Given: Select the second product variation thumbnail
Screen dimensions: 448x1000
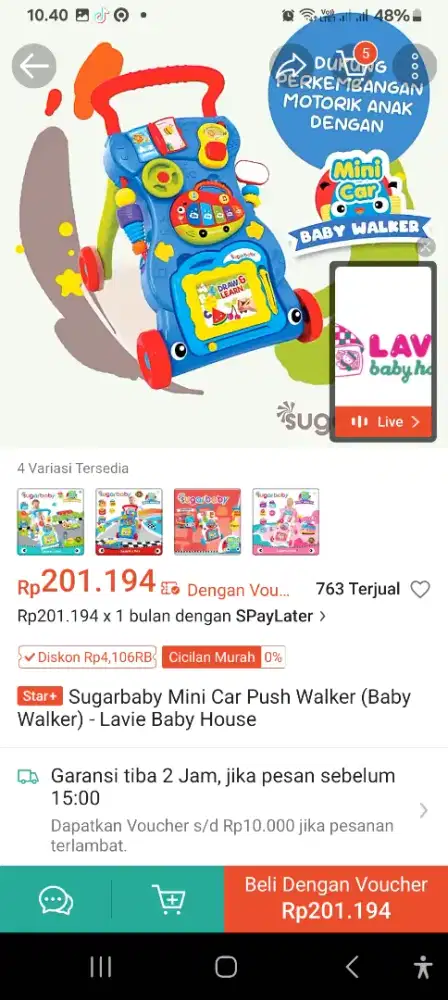Looking at the screenshot, I should pos(129,522).
